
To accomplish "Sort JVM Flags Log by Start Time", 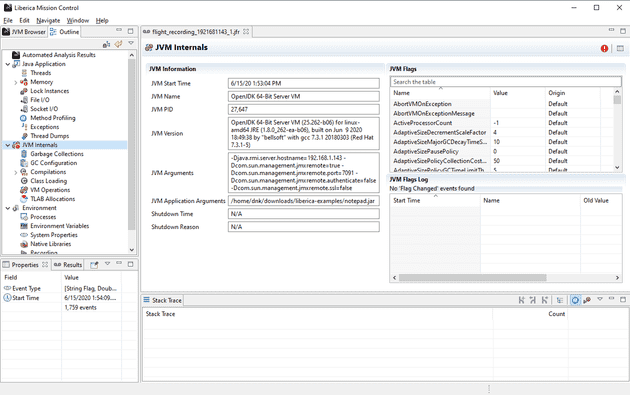I will pos(435,201).
